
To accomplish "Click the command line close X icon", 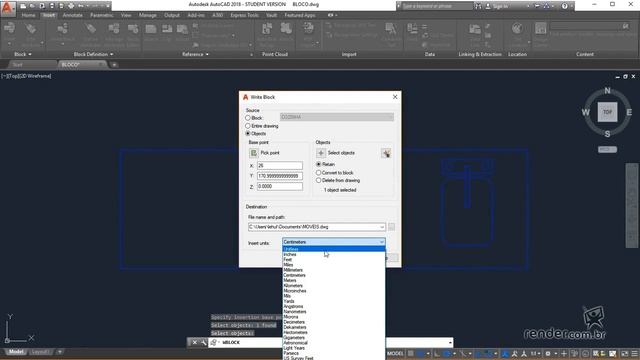I will 195,342.
